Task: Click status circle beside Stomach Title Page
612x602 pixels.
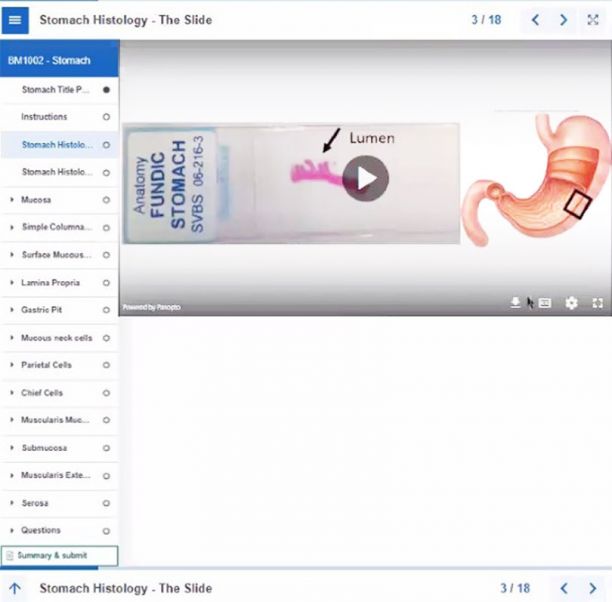Action: click(106, 90)
